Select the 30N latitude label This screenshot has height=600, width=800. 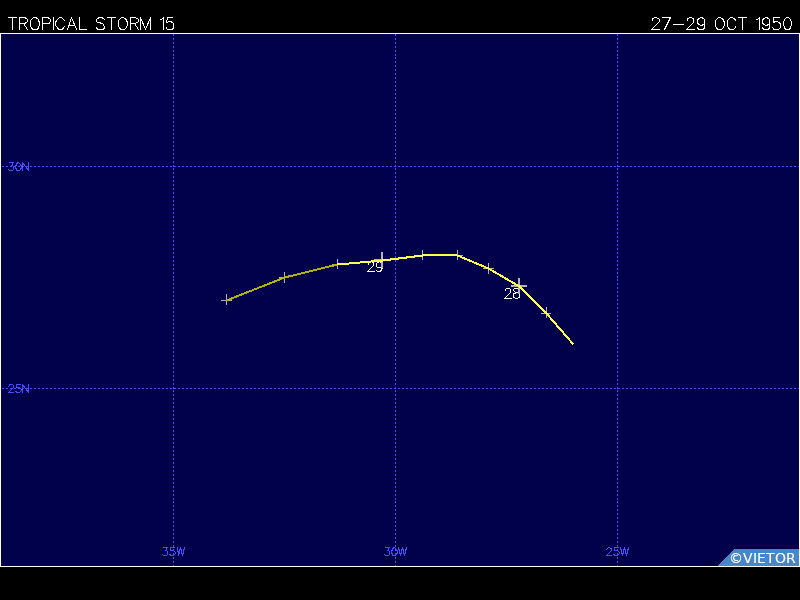18,167
